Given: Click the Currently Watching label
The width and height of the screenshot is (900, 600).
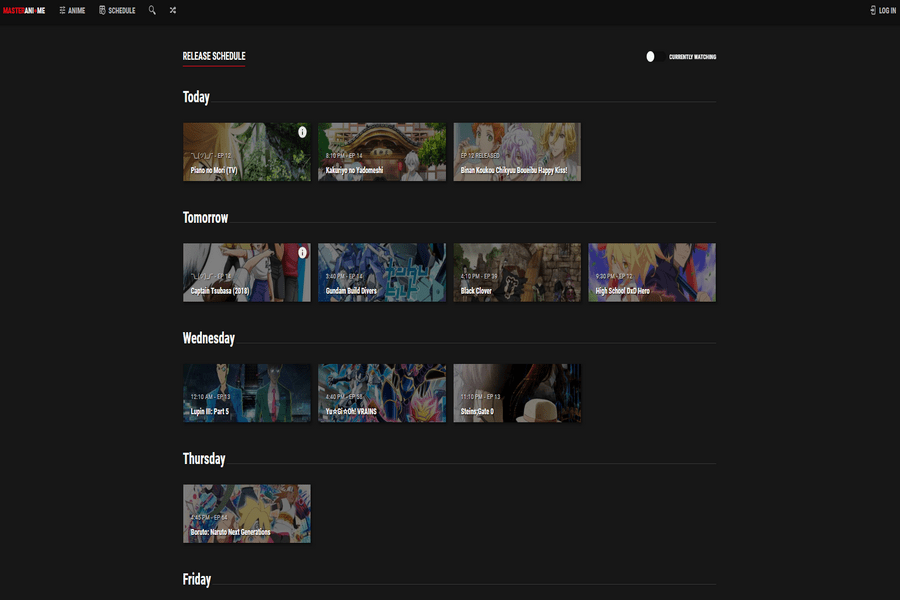Looking at the screenshot, I should point(692,57).
